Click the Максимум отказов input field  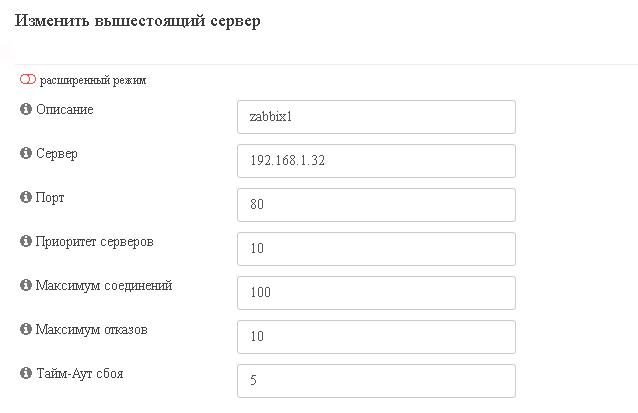pyautogui.click(x=376, y=337)
